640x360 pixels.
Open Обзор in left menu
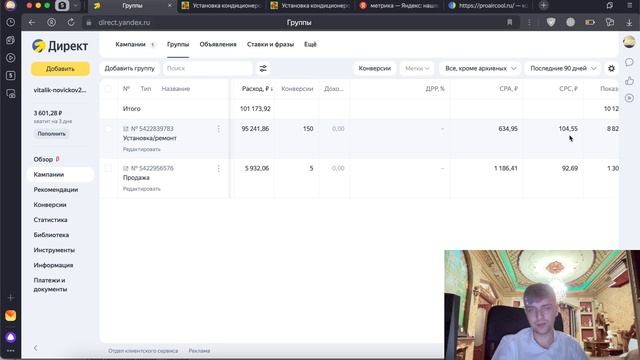[43, 159]
